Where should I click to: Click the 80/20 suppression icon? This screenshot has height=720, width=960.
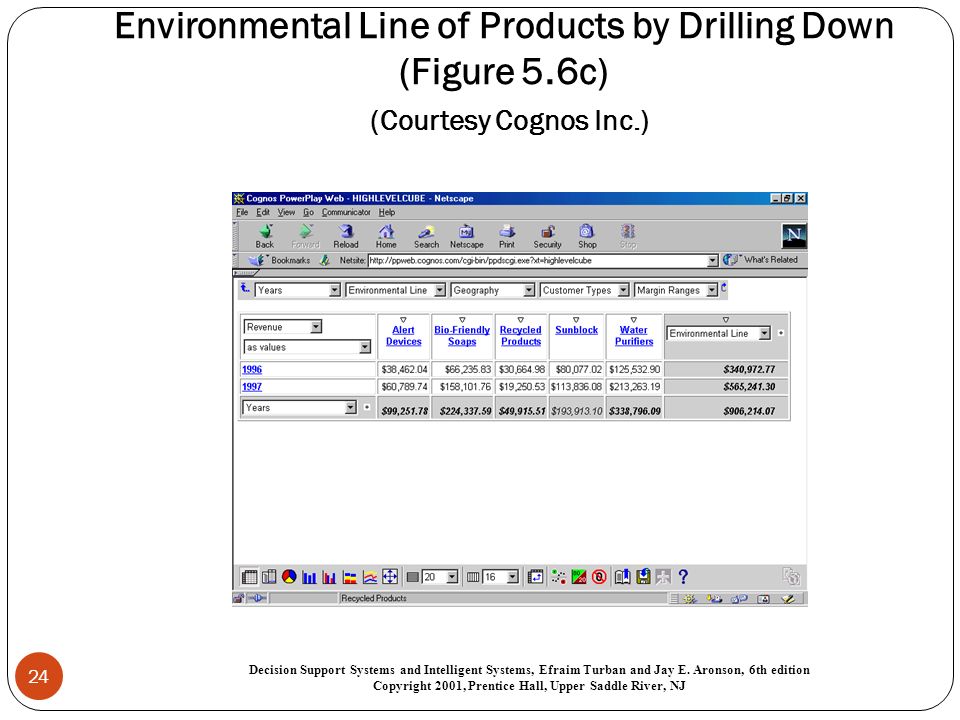point(579,577)
